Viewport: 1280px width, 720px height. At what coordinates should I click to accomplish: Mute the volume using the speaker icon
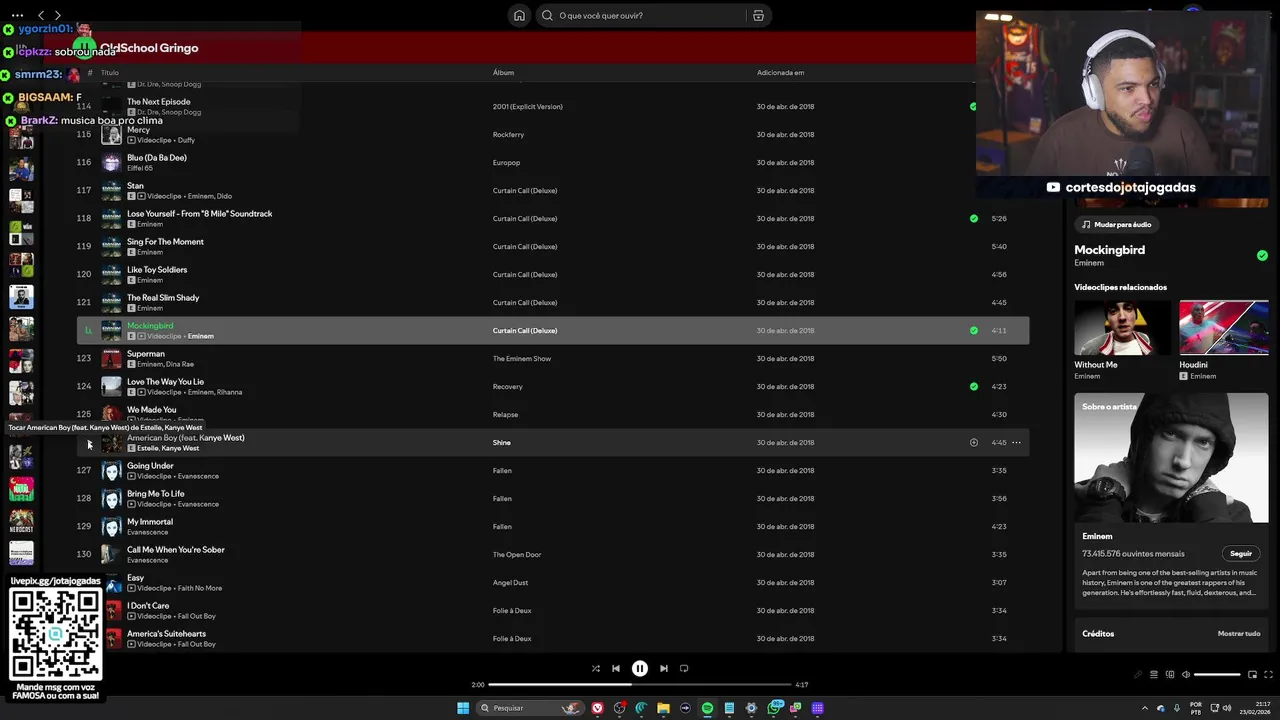pos(1186,674)
